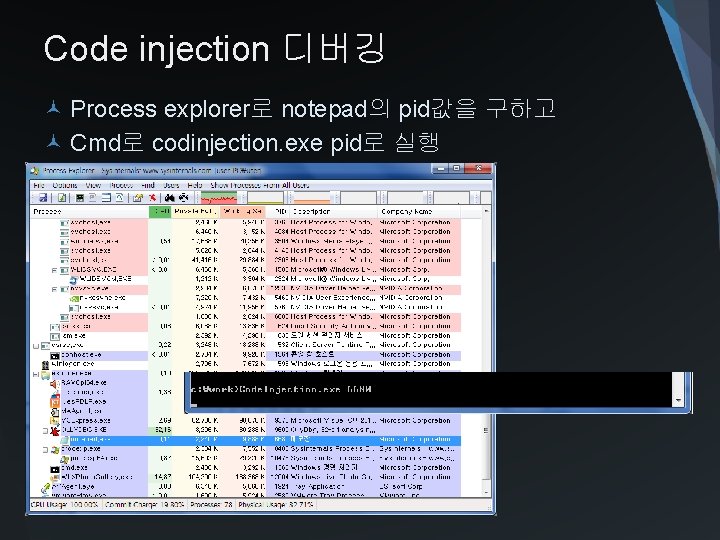Sort by the PID column header
The height and width of the screenshot is (540, 720).
click(278, 212)
